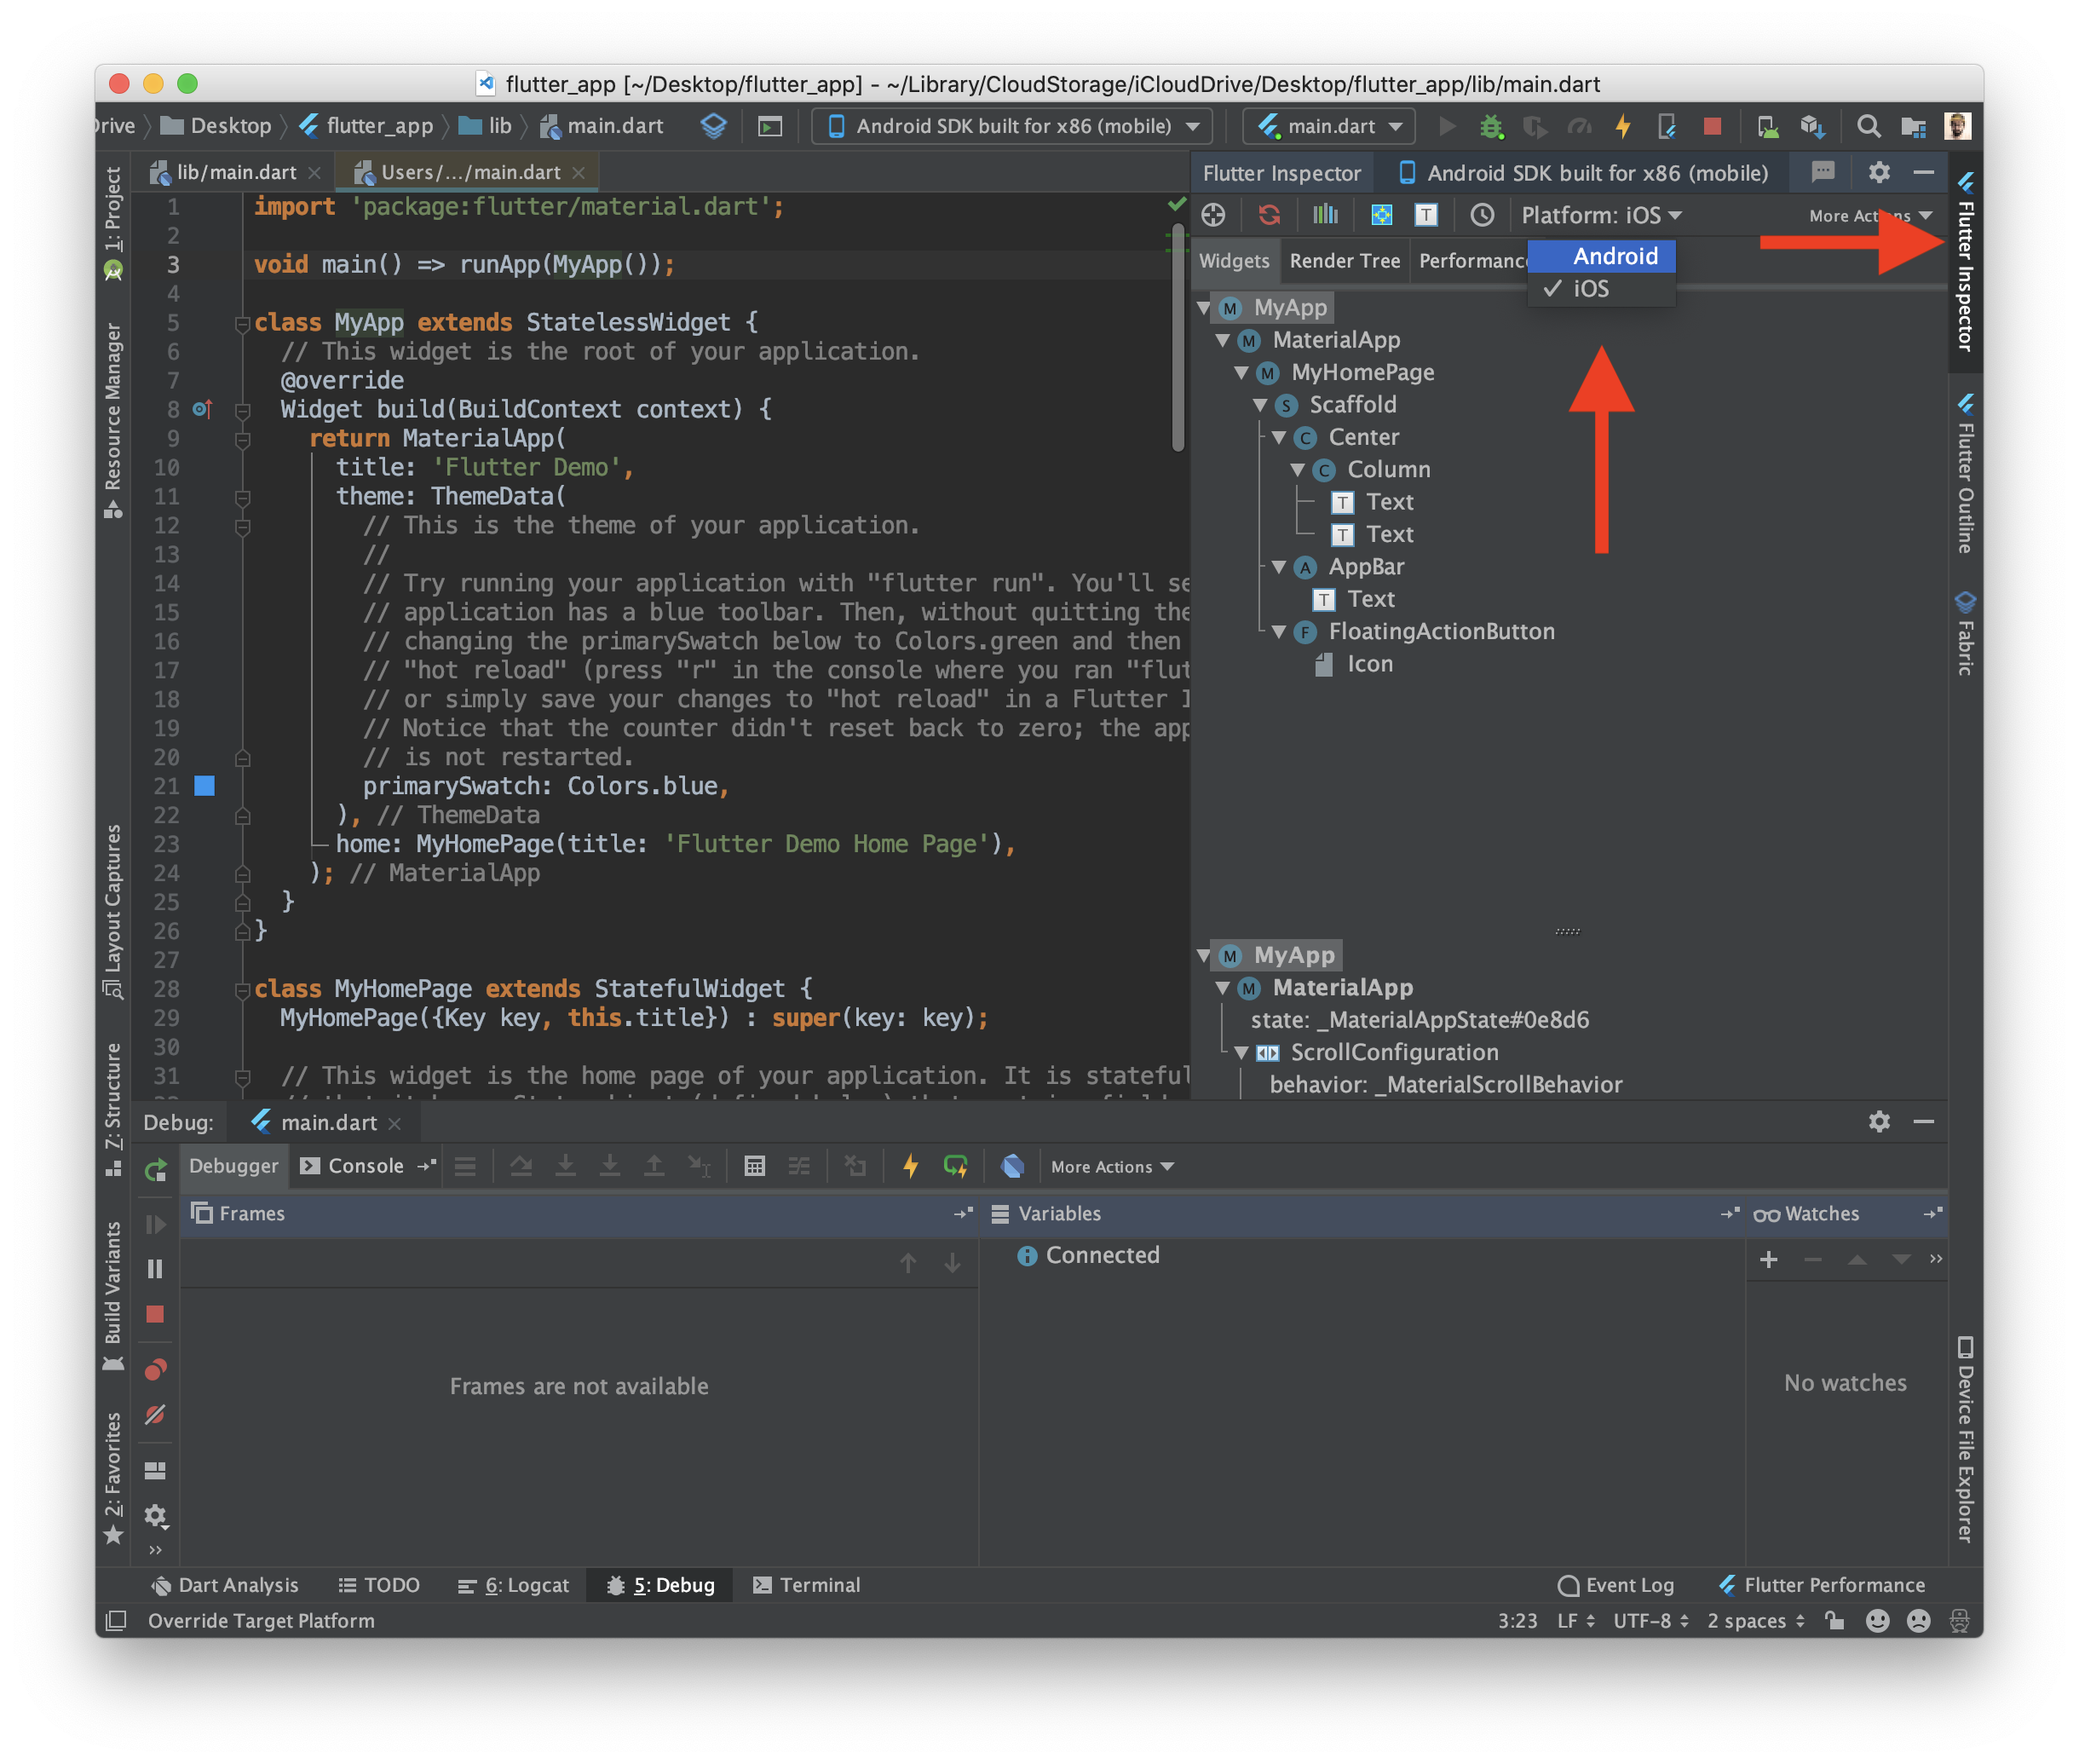Click the blue color swatch on line 21
The height and width of the screenshot is (1764, 2079).
click(204, 786)
